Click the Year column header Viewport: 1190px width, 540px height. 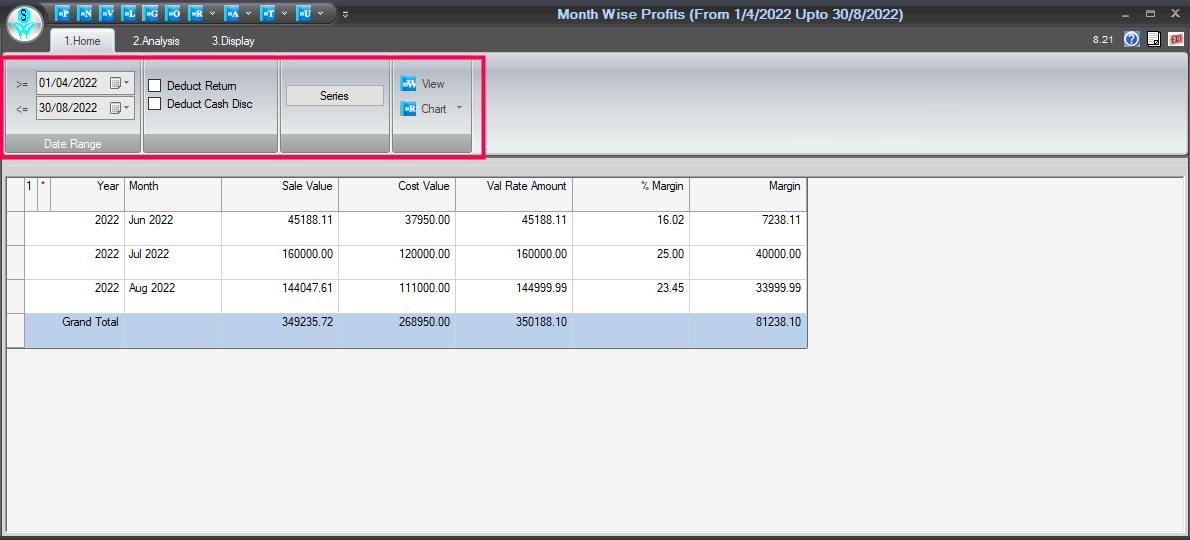tap(87, 194)
